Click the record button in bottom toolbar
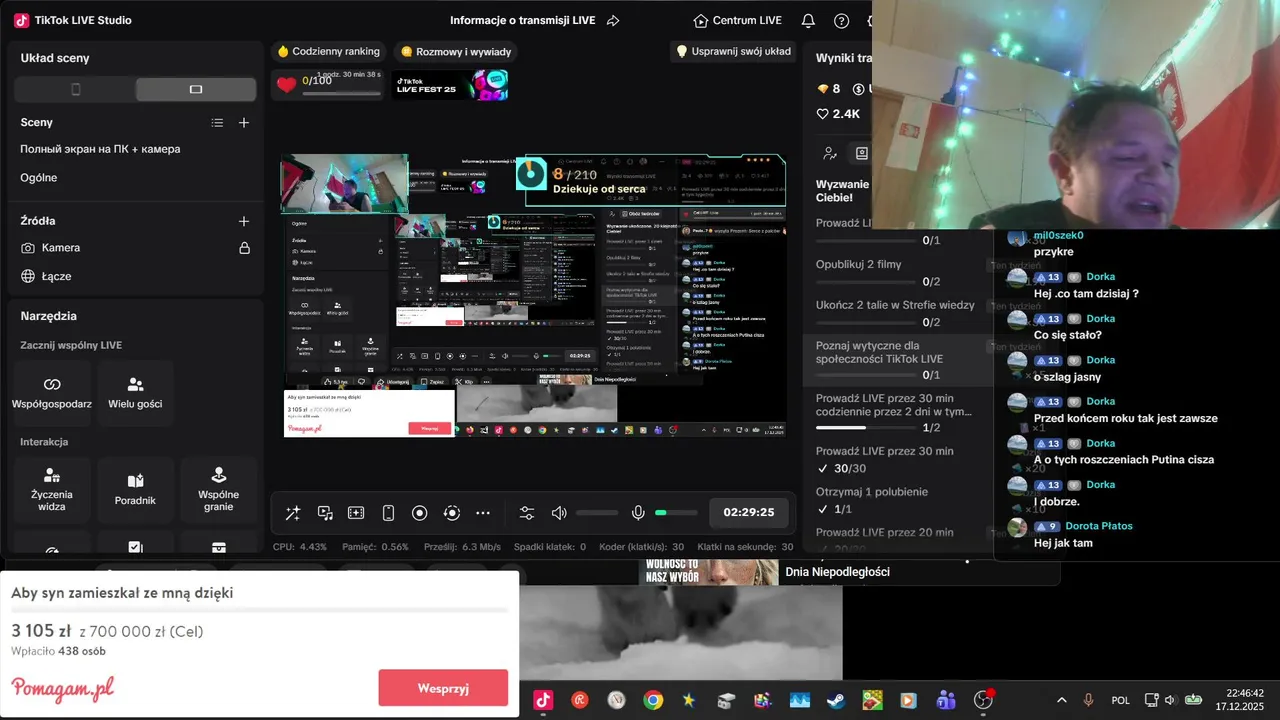1280x720 pixels. tap(420, 513)
